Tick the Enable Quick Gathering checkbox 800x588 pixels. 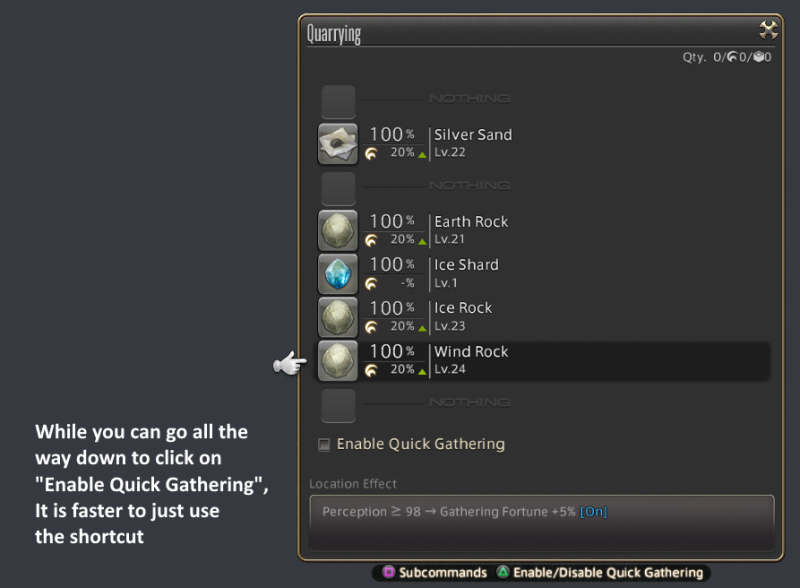(324, 445)
